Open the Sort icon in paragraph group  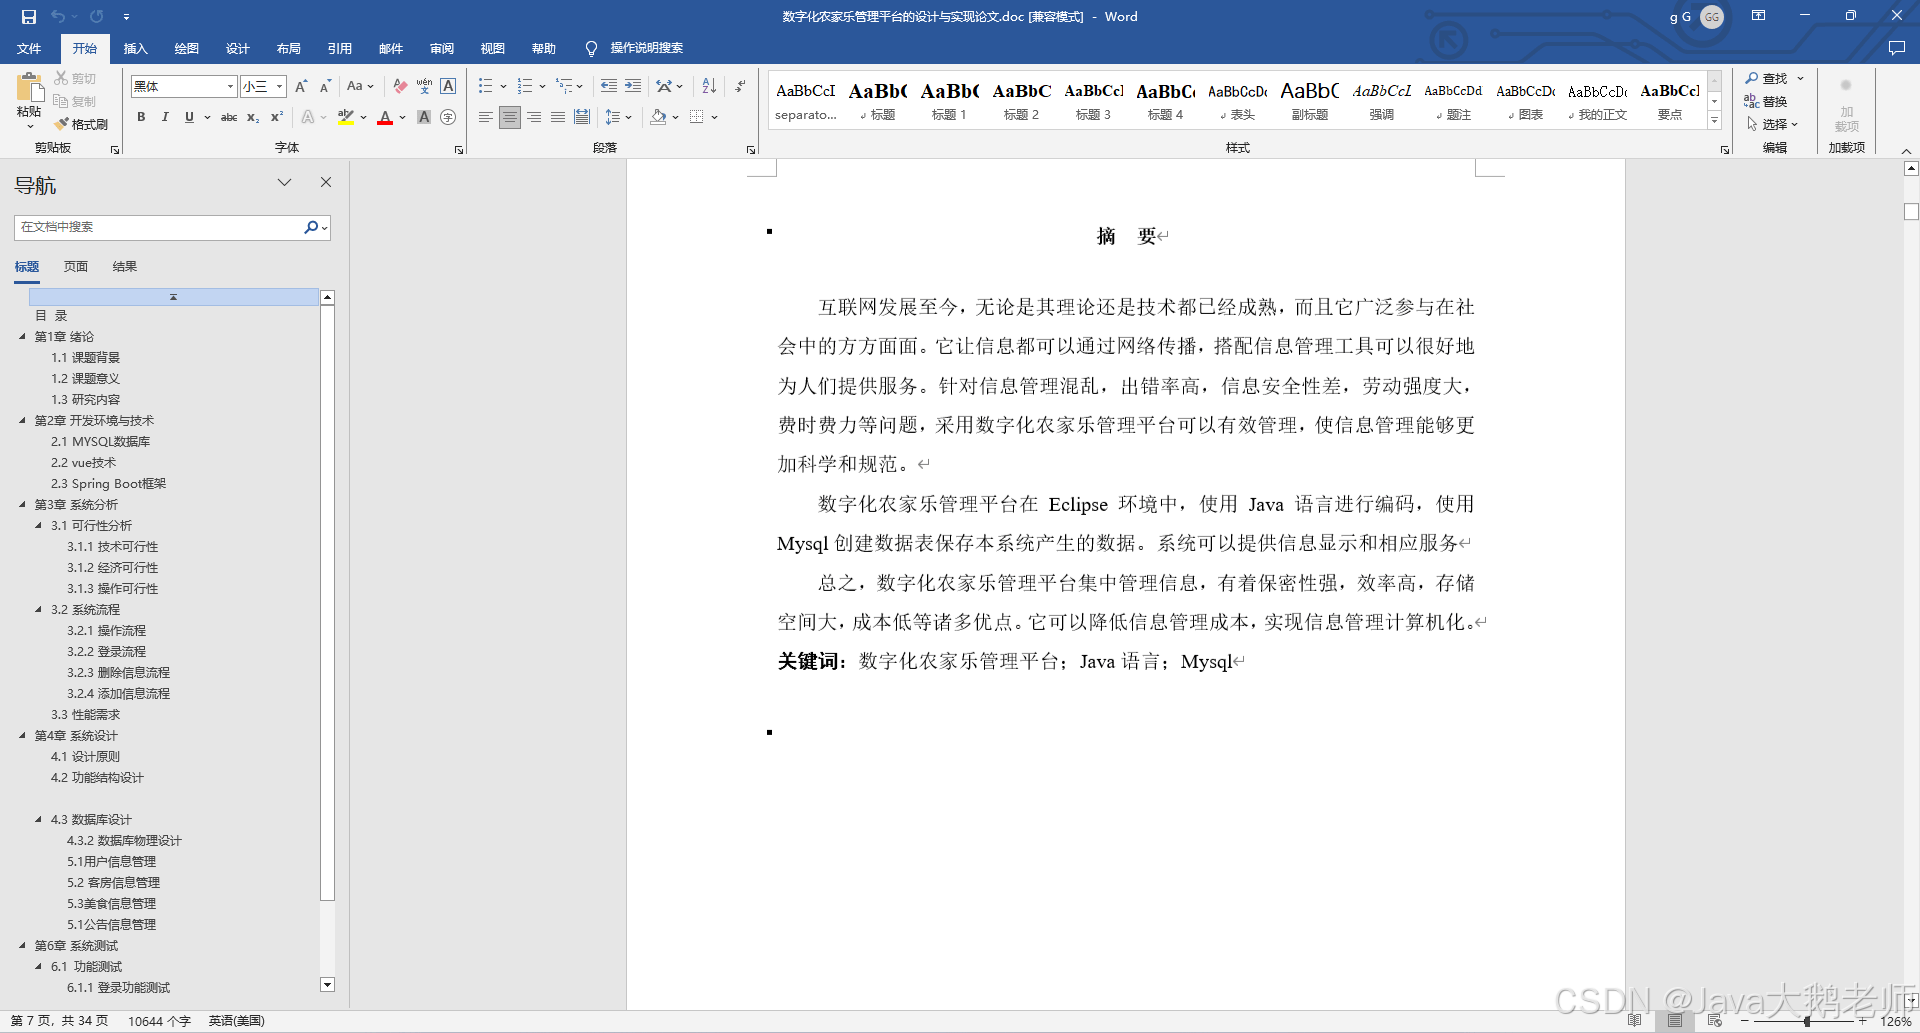pos(708,86)
